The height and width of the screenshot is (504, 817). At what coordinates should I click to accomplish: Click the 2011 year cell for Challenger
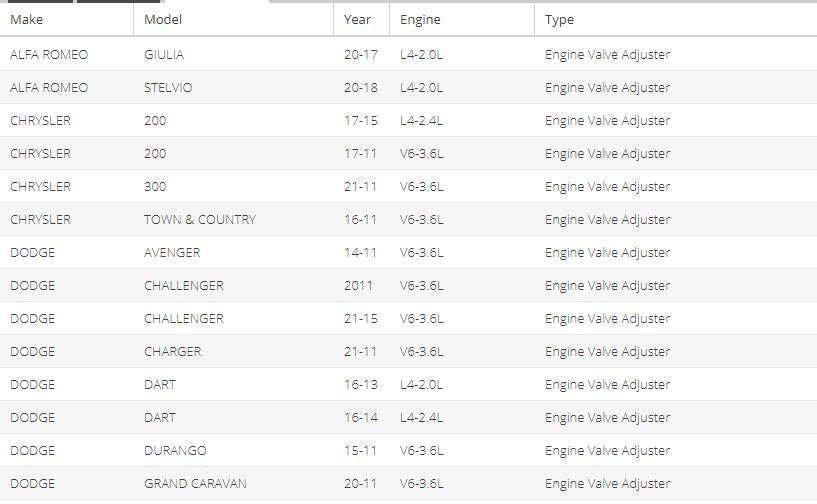coord(358,286)
